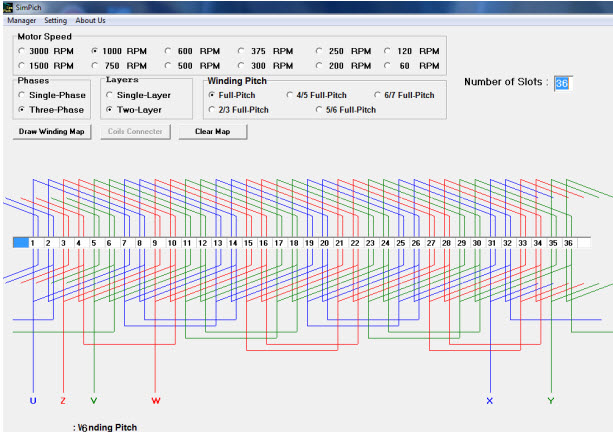Select Full-Pitch winding pitch
The height and width of the screenshot is (432, 613).
[x=232, y=95]
